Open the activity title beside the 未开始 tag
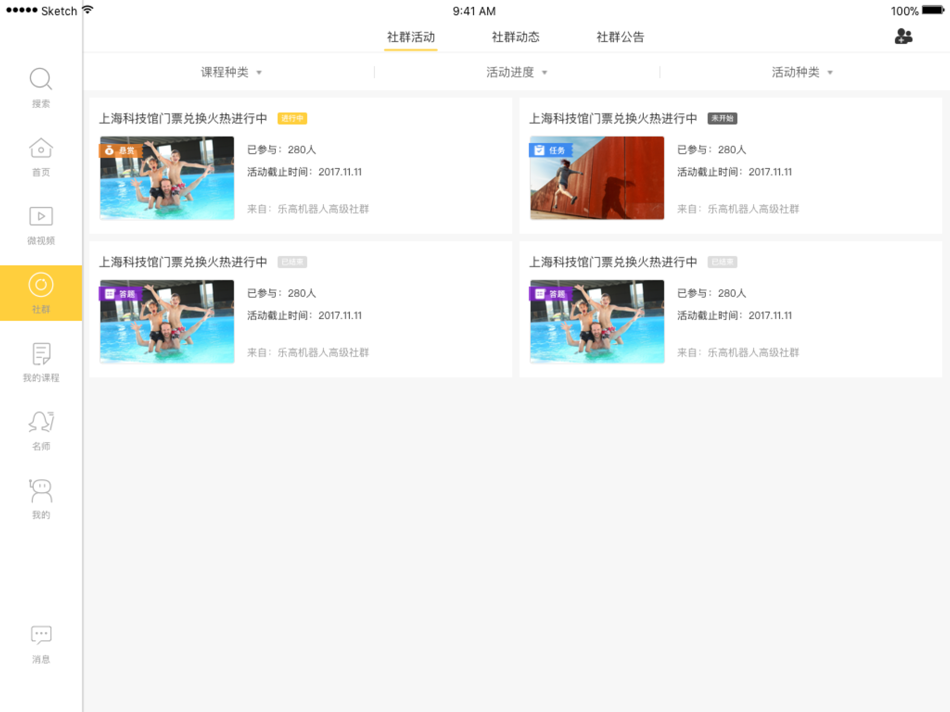Viewport: 950px width, 712px height. pos(613,118)
